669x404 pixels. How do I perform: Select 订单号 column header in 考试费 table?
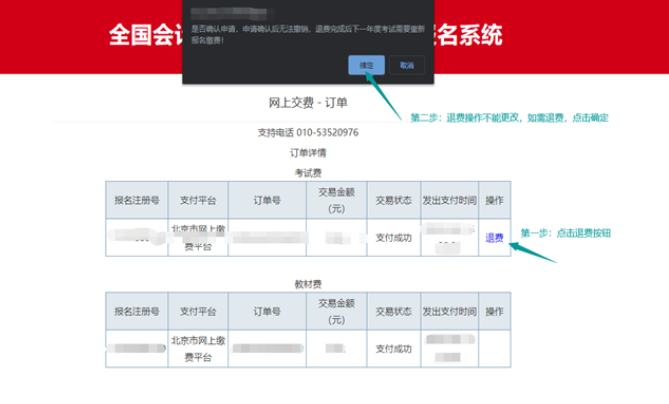(266, 200)
